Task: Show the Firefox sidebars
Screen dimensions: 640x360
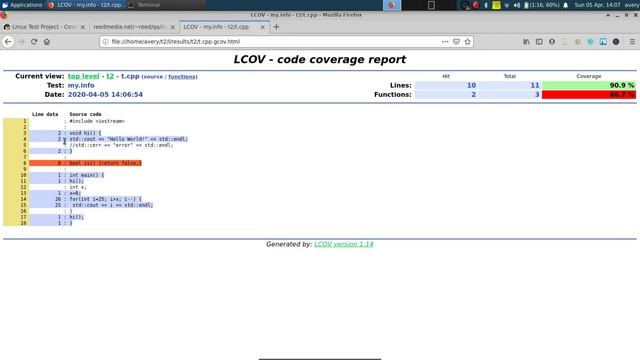Action: click(539, 42)
